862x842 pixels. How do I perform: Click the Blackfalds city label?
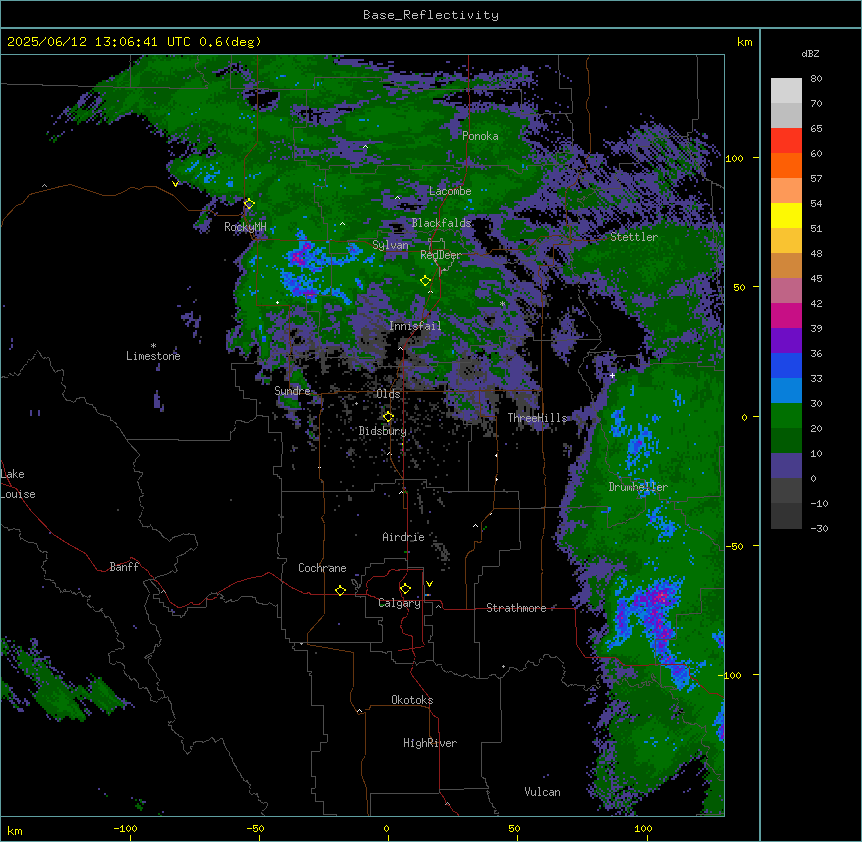441,223
